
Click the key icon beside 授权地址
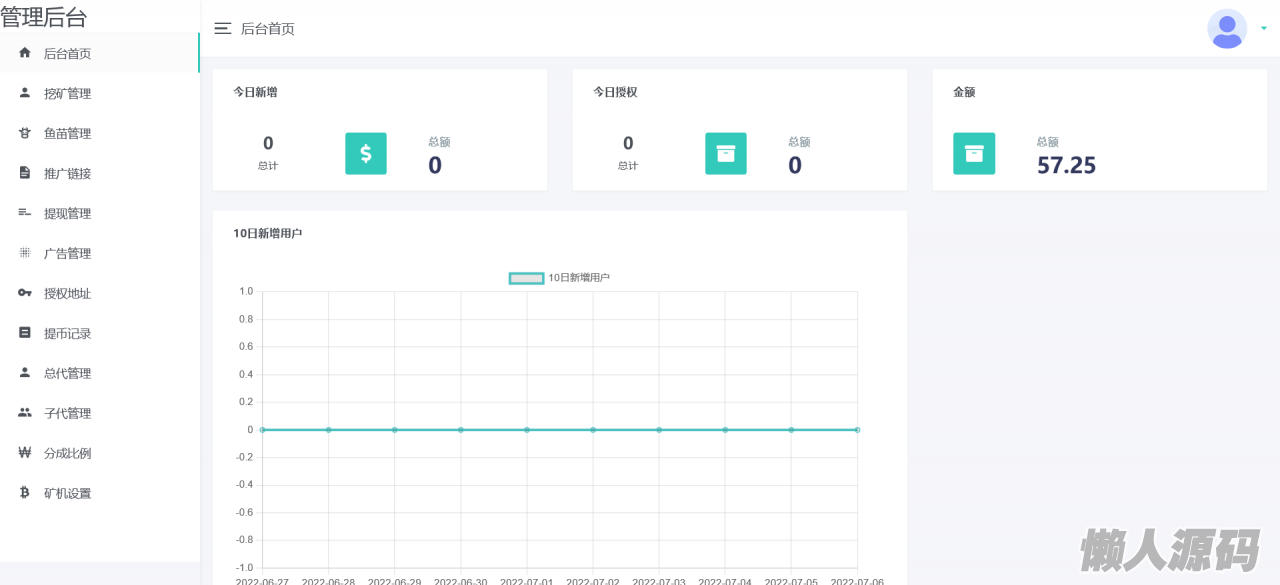tap(25, 293)
